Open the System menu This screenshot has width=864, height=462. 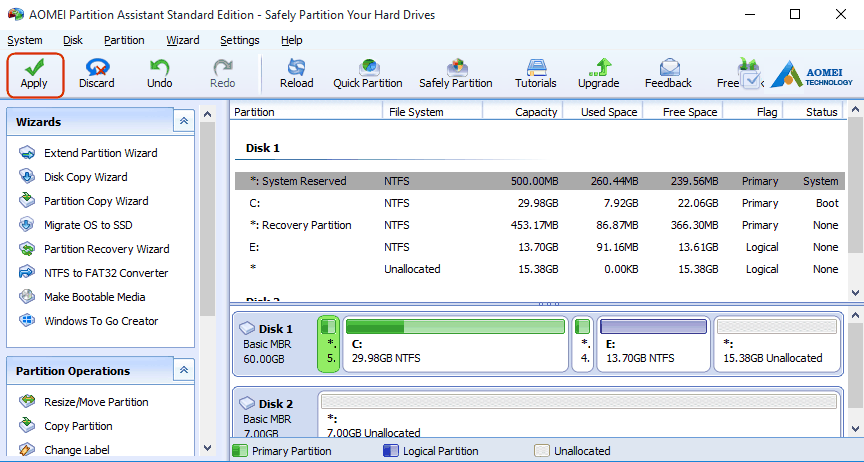click(25, 40)
